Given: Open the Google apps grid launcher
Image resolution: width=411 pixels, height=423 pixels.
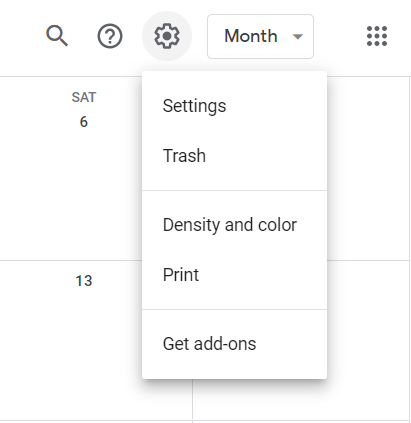Looking at the screenshot, I should (377, 36).
